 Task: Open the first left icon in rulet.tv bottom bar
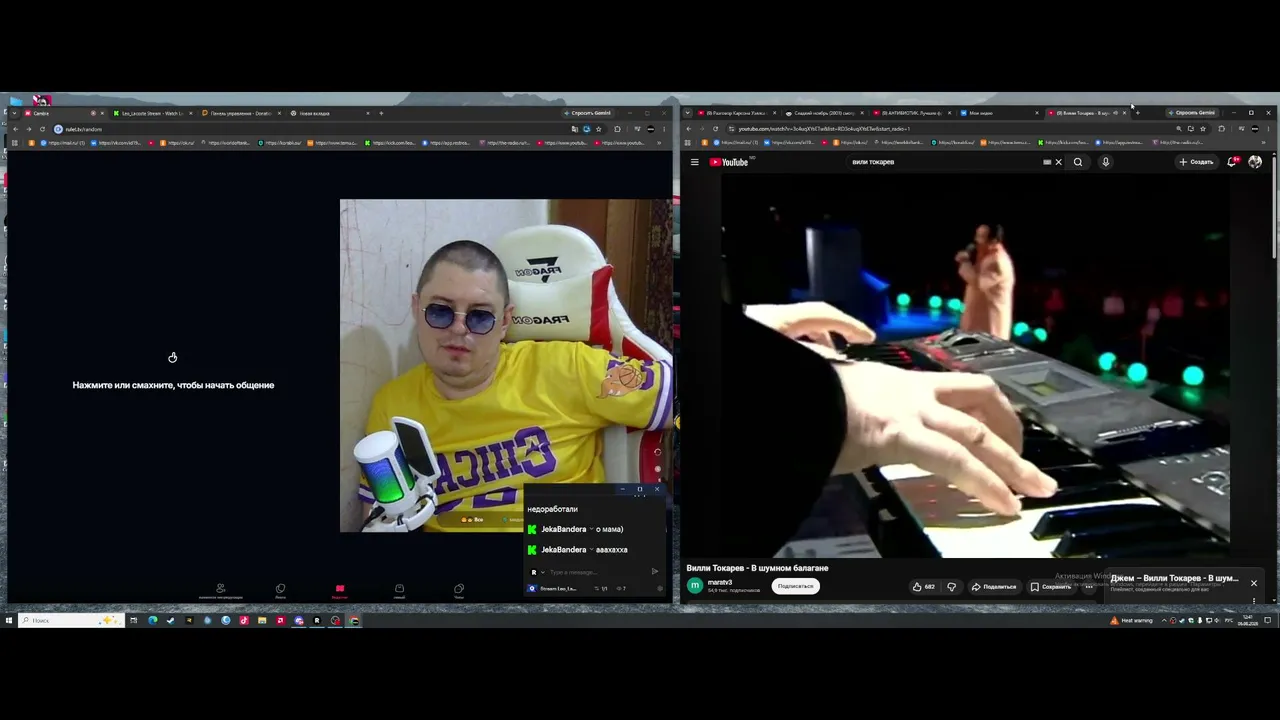pyautogui.click(x=221, y=590)
